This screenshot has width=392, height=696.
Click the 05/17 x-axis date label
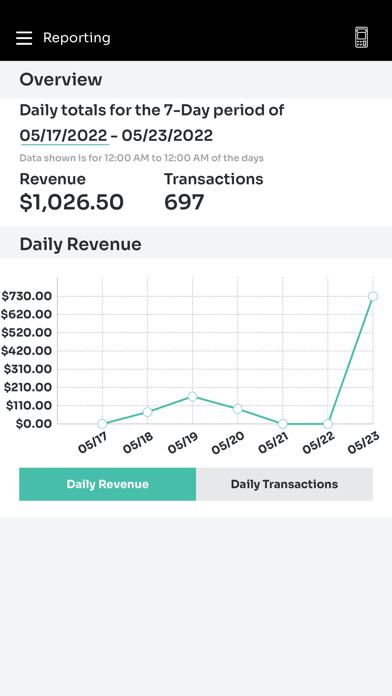(x=92, y=443)
